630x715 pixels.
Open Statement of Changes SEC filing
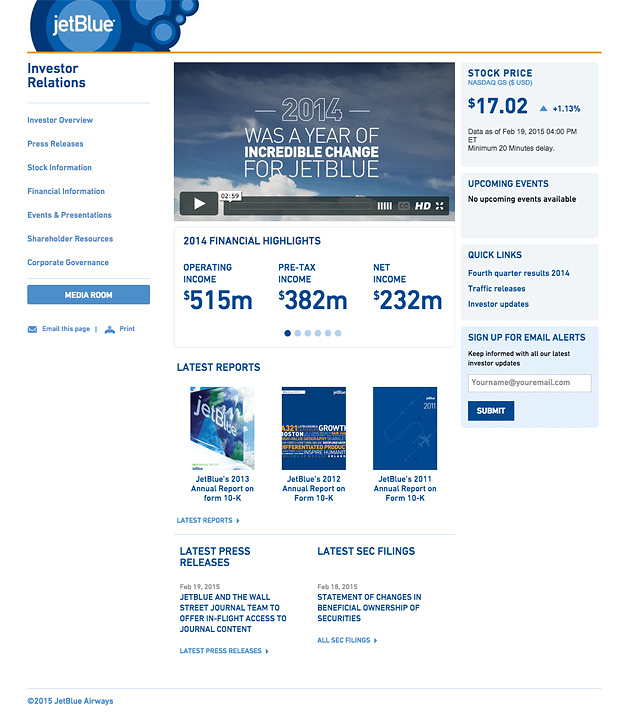369,607
